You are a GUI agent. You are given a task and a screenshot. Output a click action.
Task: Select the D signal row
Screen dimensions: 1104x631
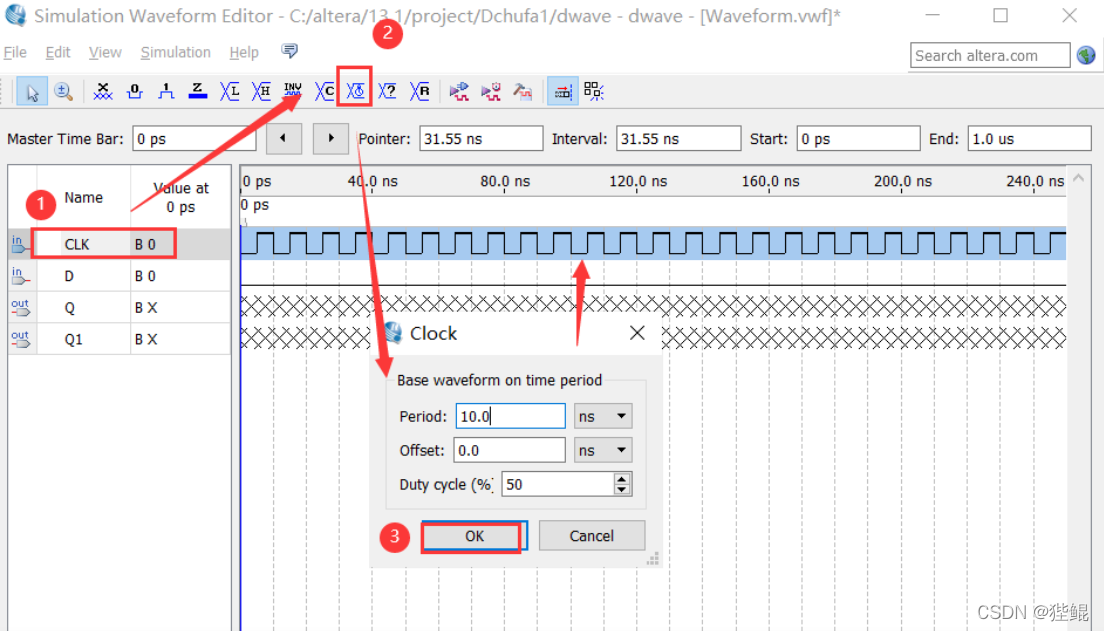119,276
